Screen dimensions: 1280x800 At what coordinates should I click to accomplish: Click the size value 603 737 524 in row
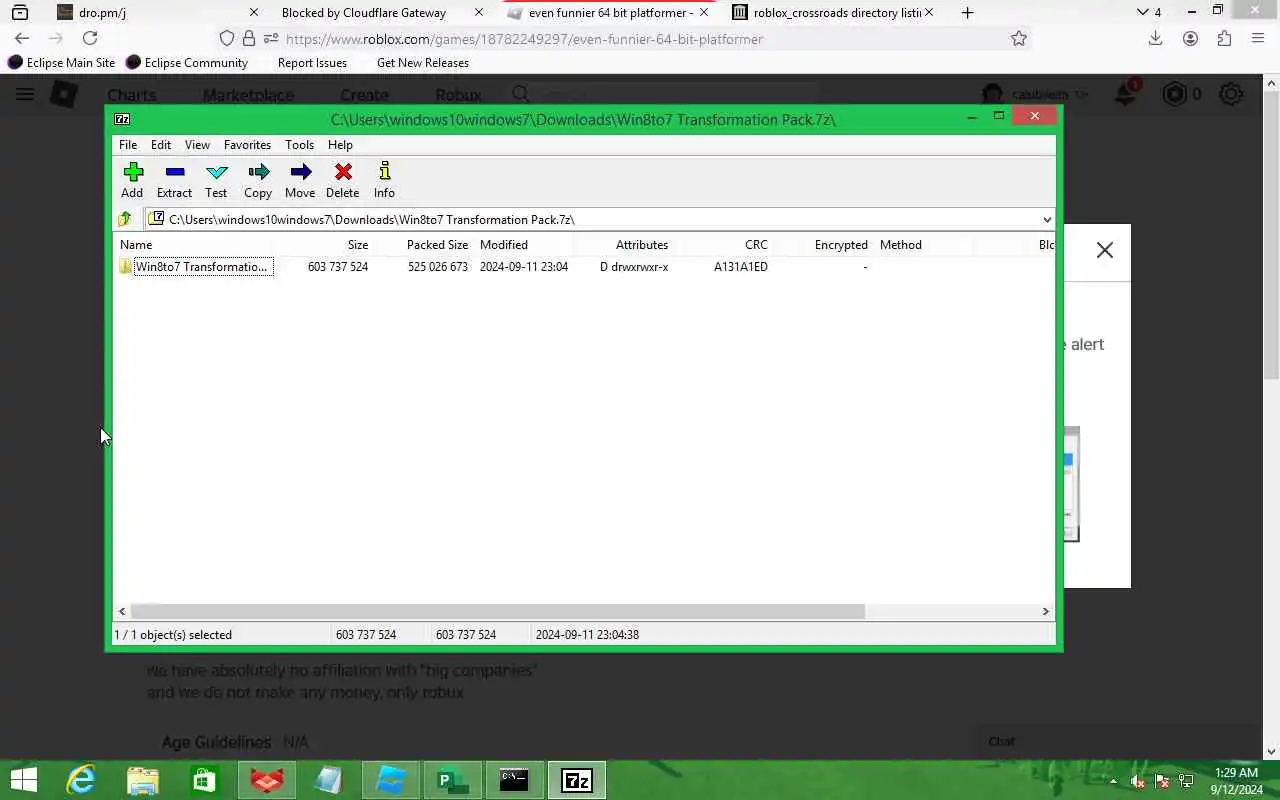click(338, 267)
